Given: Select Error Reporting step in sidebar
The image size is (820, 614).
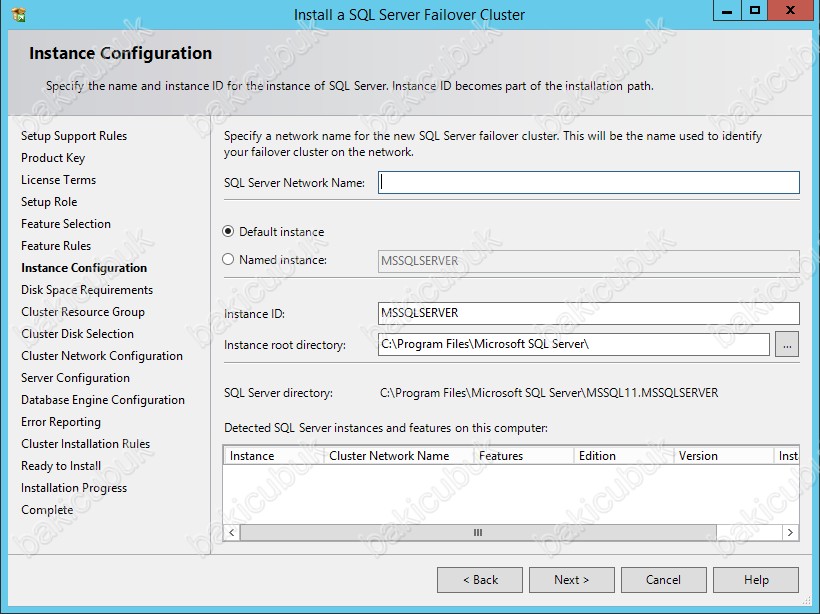Looking at the screenshot, I should [61, 422].
